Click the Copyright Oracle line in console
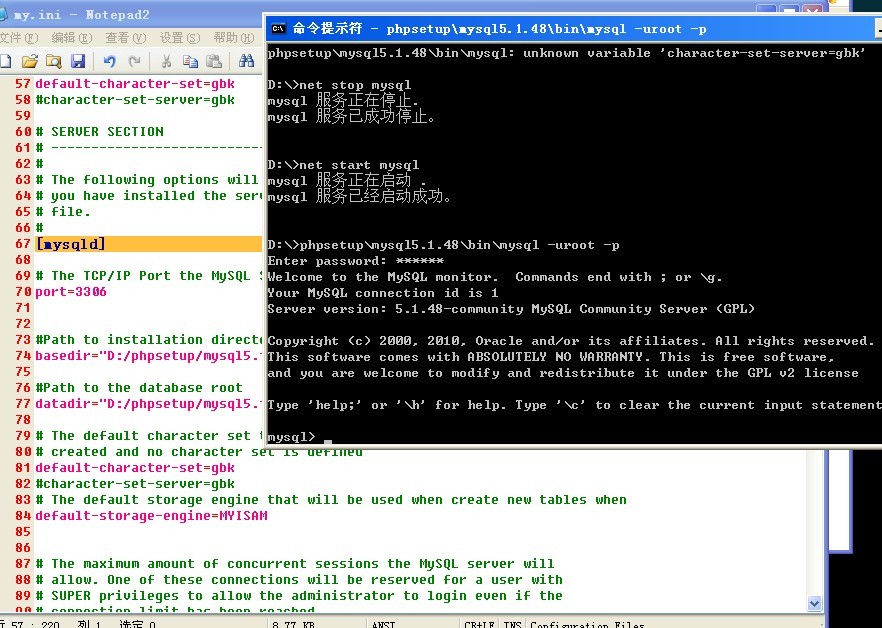The image size is (882, 628). pos(571,341)
